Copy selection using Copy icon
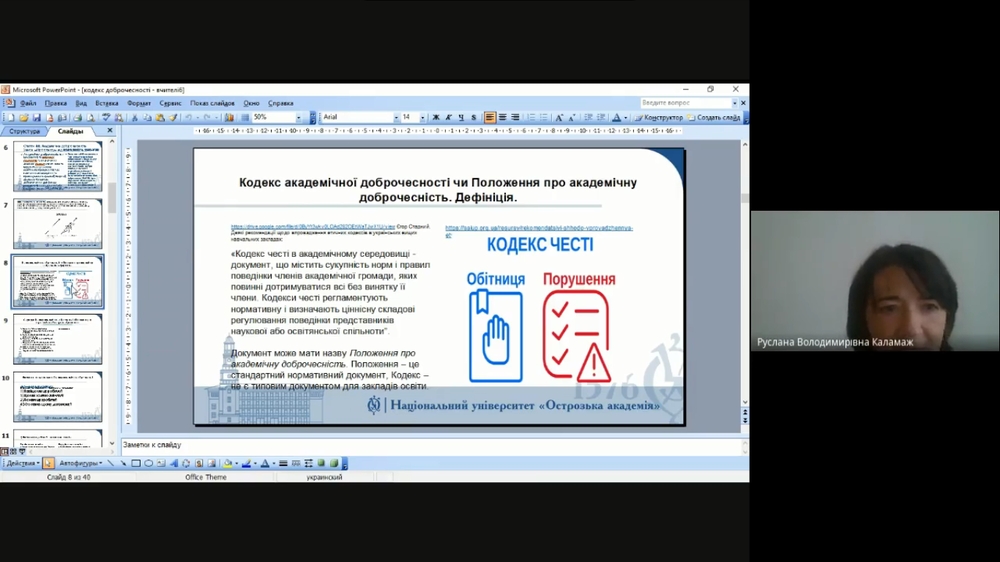The height and width of the screenshot is (562, 1000). pyautogui.click(x=147, y=117)
